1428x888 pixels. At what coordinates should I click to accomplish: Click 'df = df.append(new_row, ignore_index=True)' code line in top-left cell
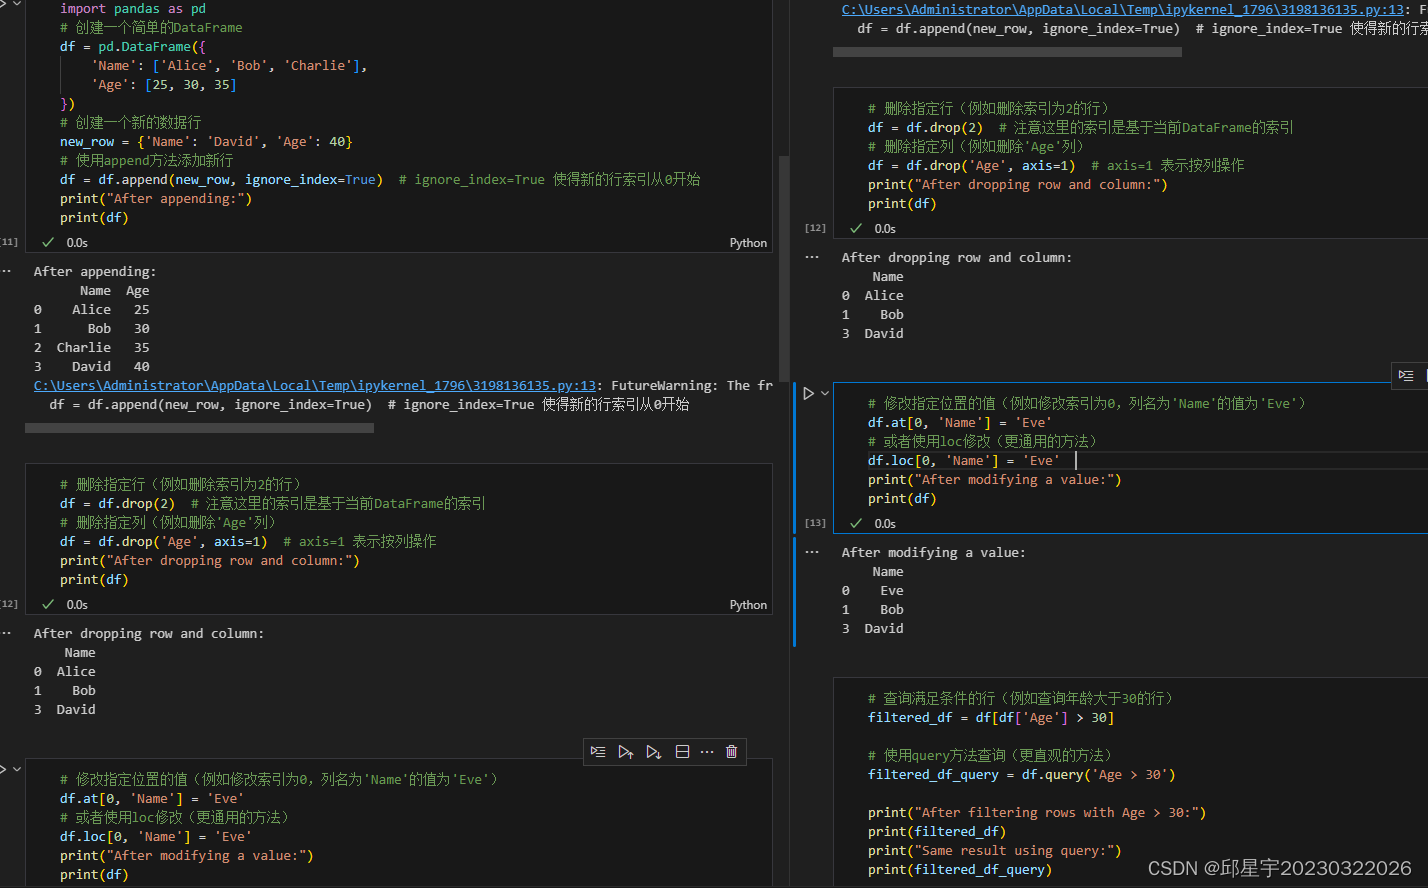[x=221, y=180]
